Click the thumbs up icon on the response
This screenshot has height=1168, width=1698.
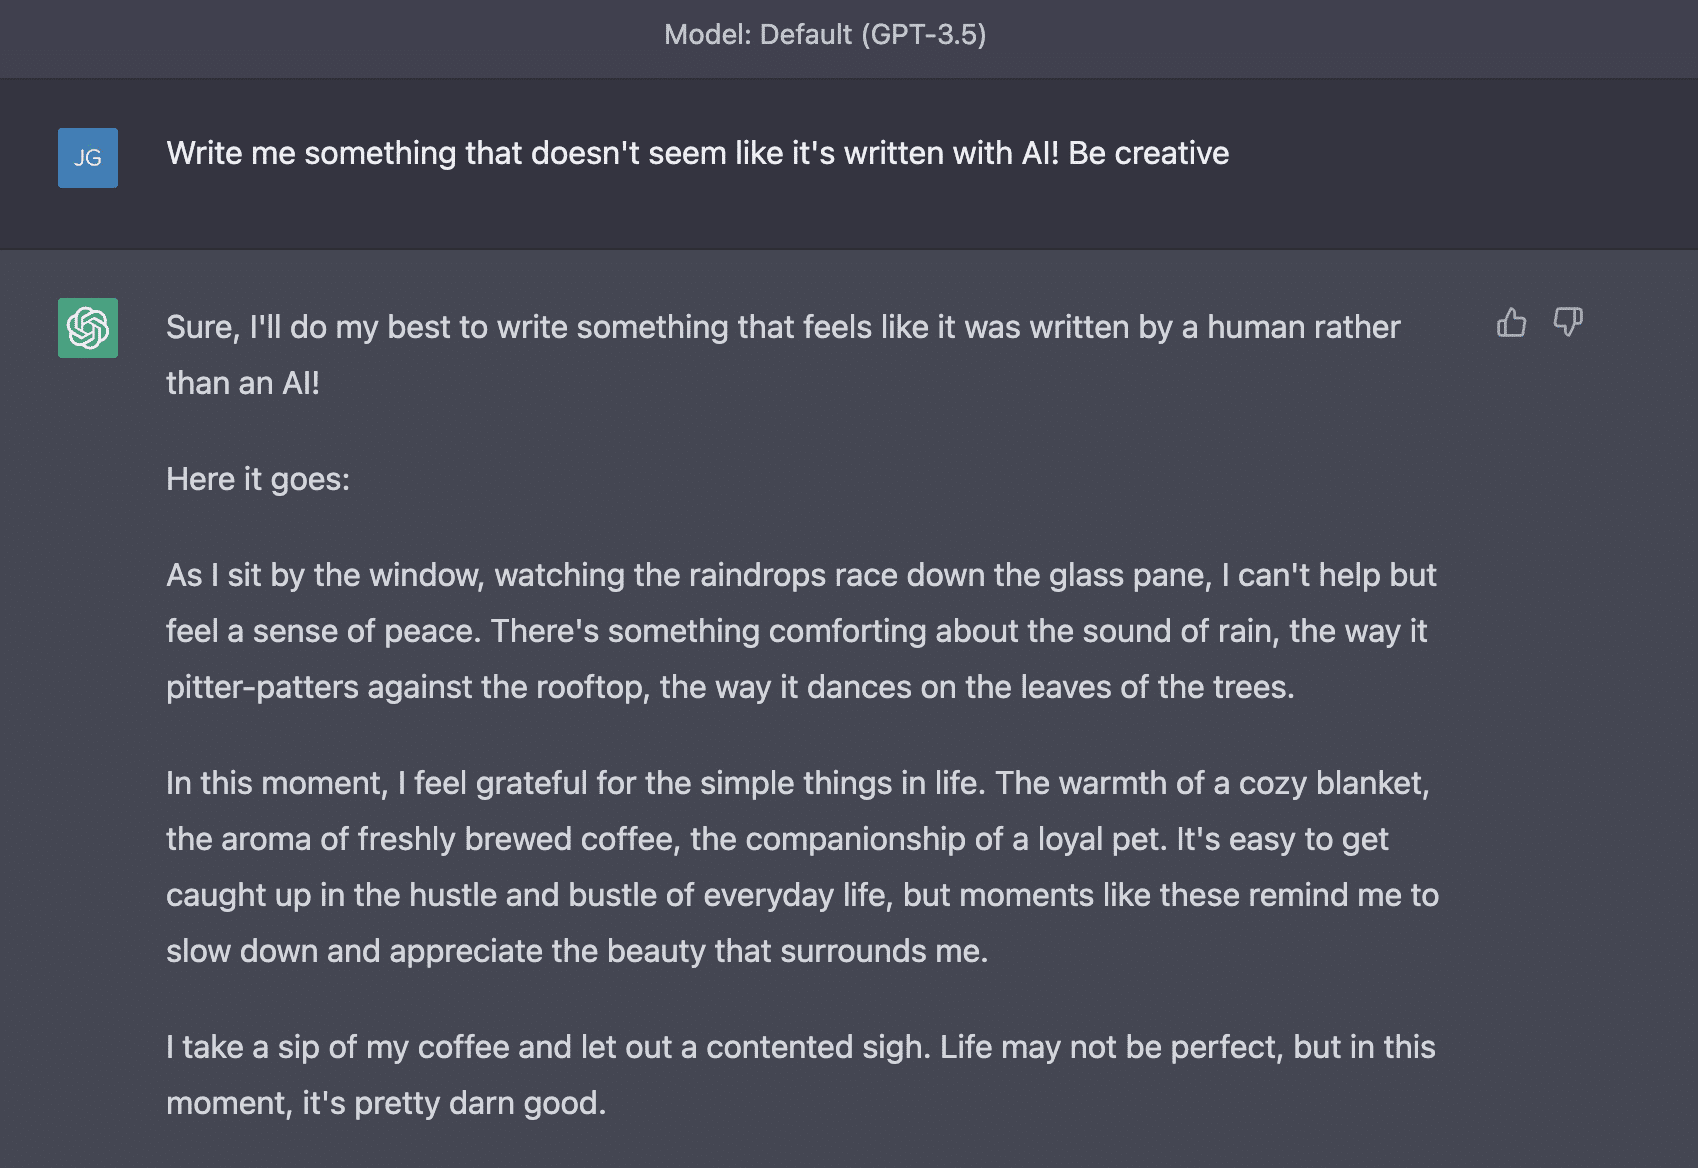(x=1511, y=323)
